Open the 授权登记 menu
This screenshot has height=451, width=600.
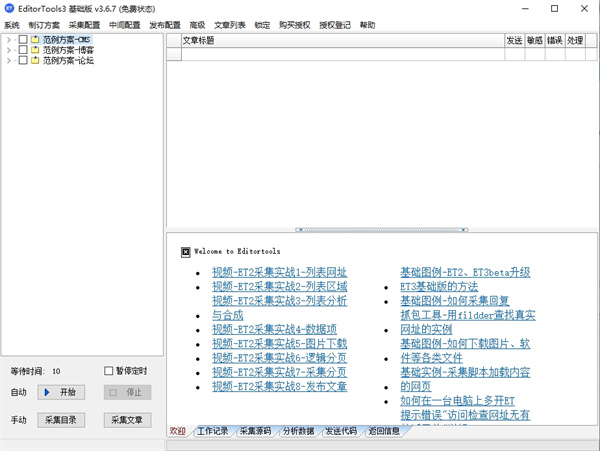click(335, 25)
